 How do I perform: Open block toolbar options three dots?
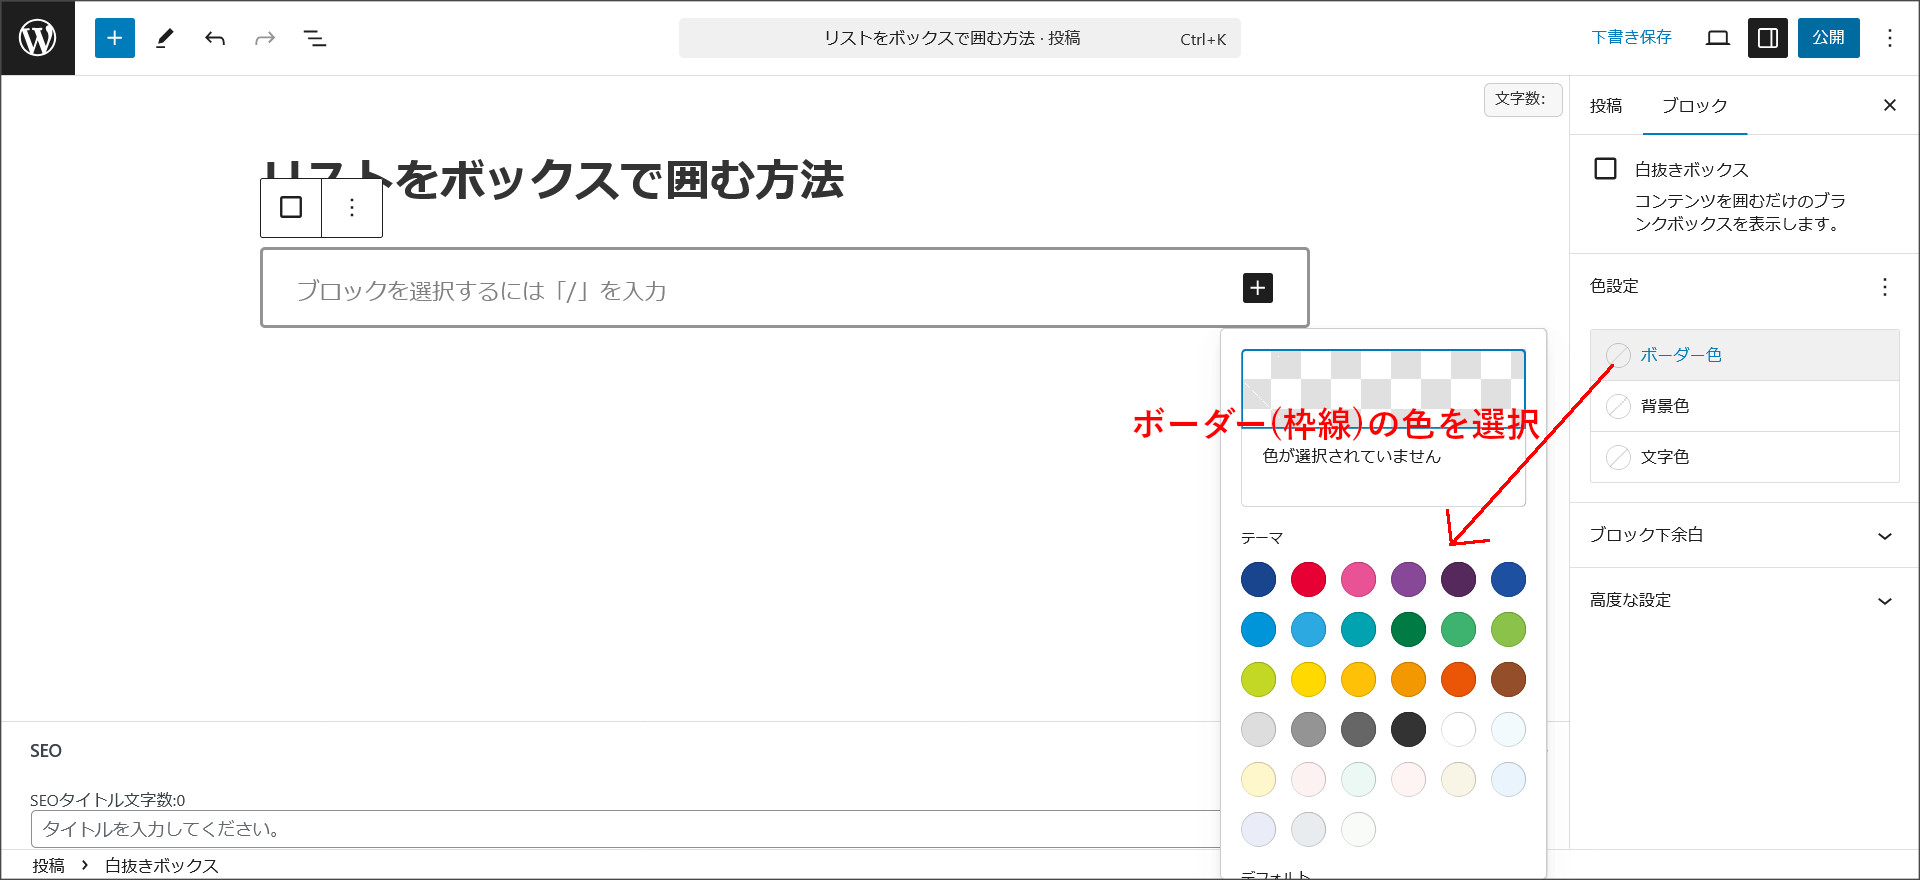pos(352,207)
